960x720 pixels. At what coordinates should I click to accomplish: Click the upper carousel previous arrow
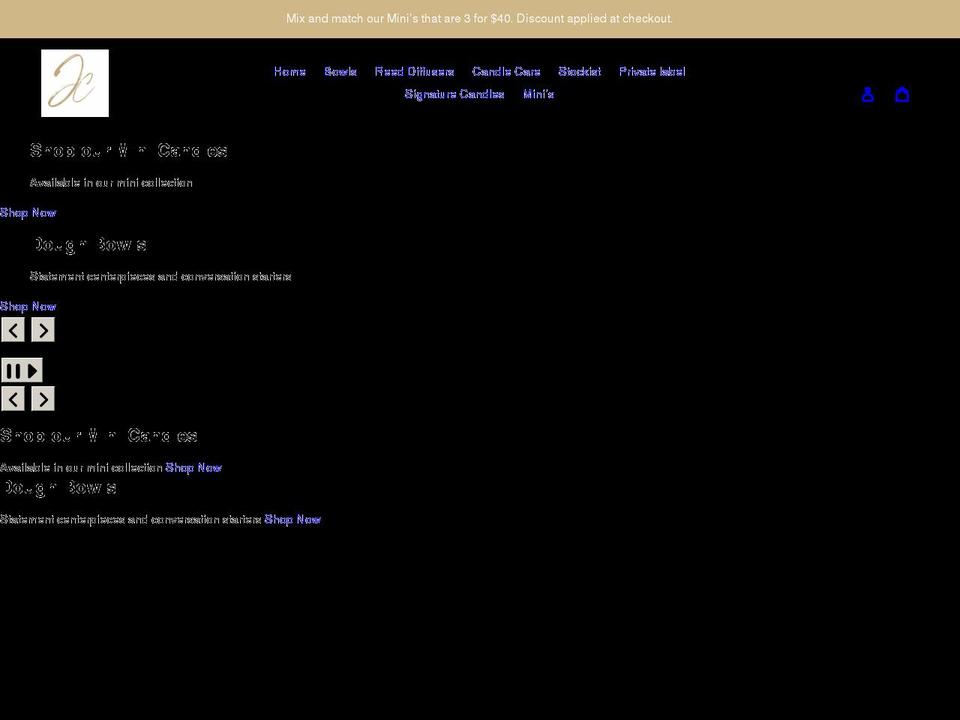[x=12, y=328]
